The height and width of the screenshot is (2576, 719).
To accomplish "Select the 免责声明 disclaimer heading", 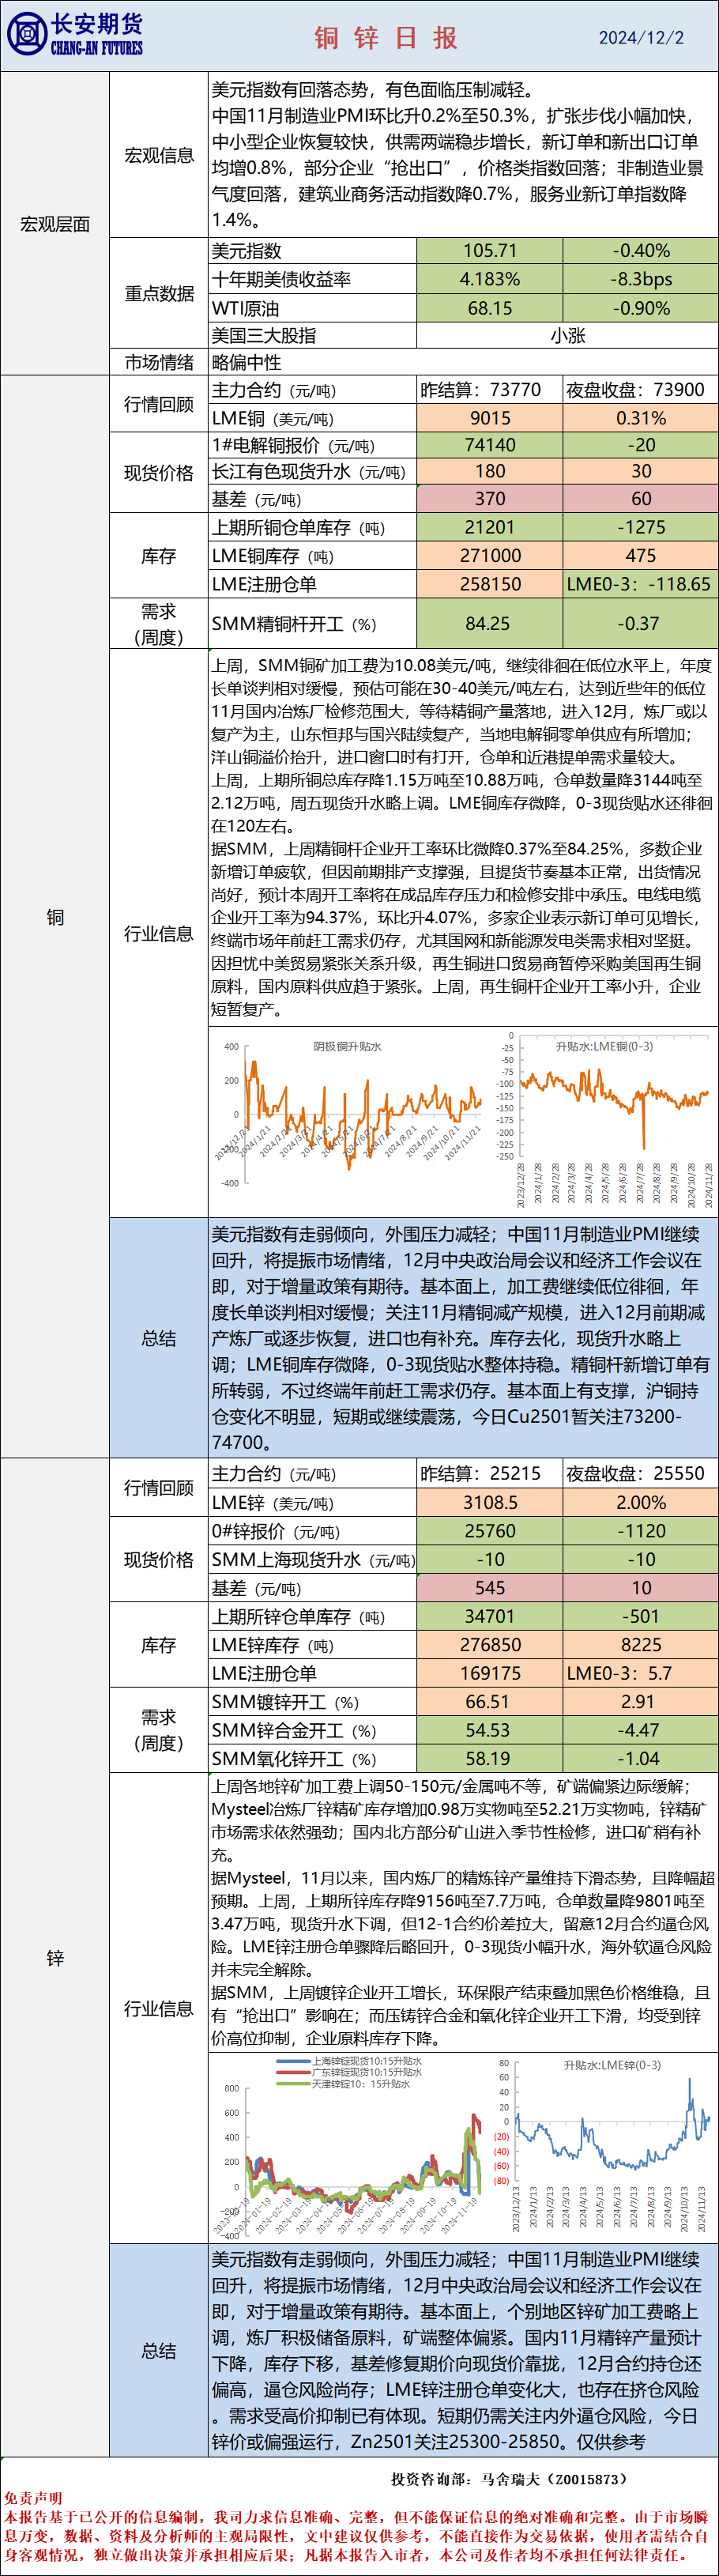I will click(x=32, y=2499).
